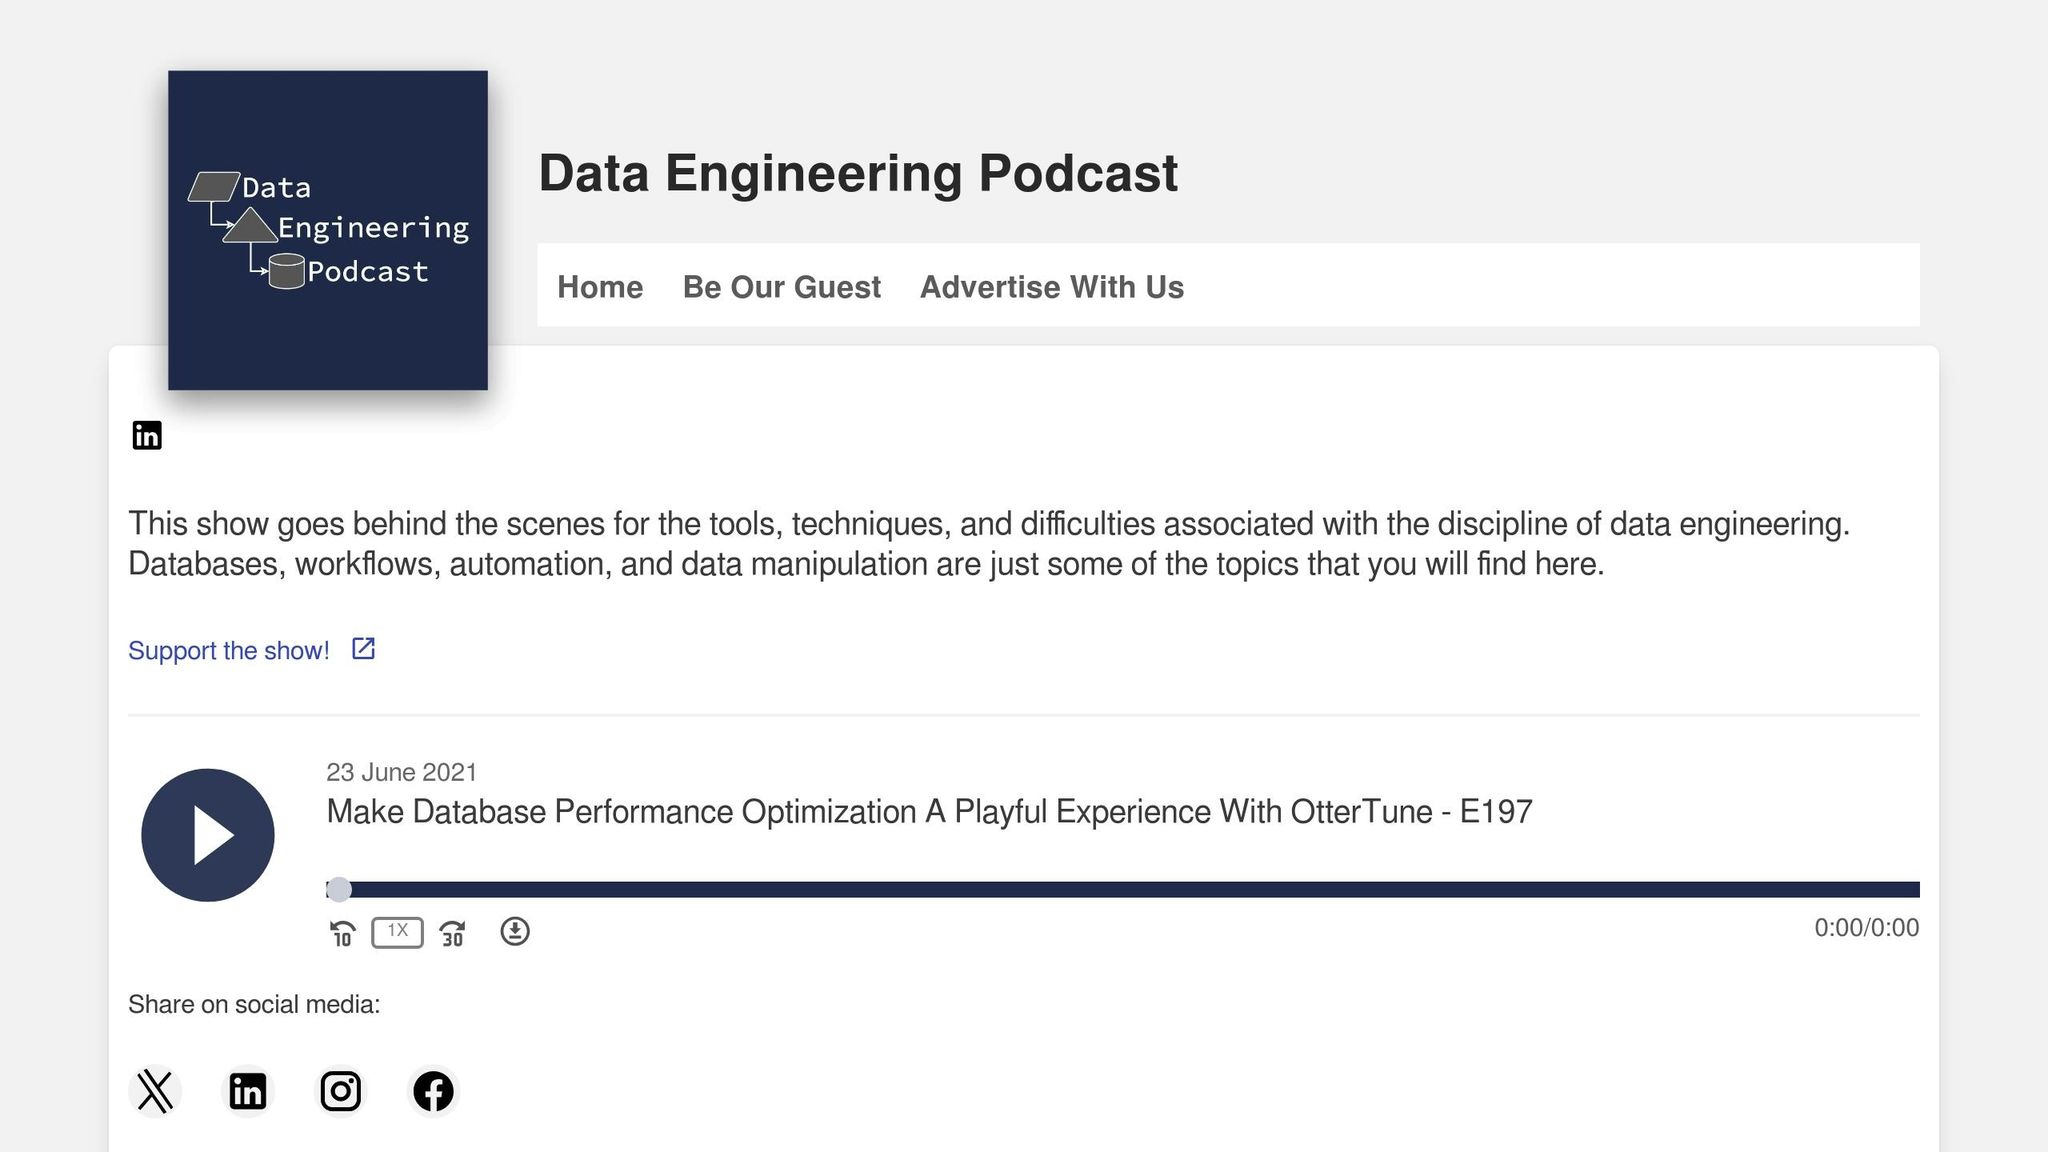Open Advertise With Us page
Viewport: 2048px width, 1152px height.
click(x=1051, y=287)
